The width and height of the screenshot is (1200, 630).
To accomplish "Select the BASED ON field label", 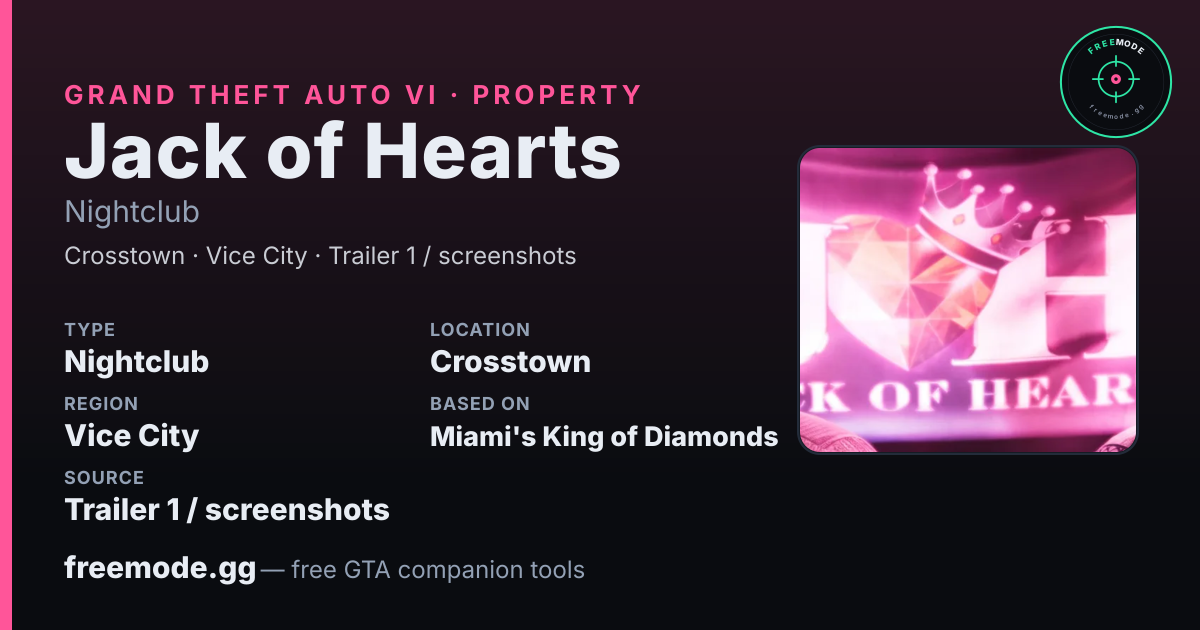I will pyautogui.click(x=480, y=404).
